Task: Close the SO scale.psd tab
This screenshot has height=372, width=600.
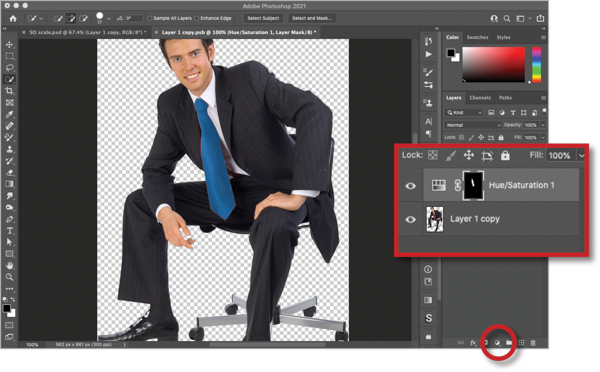Action: (23, 33)
